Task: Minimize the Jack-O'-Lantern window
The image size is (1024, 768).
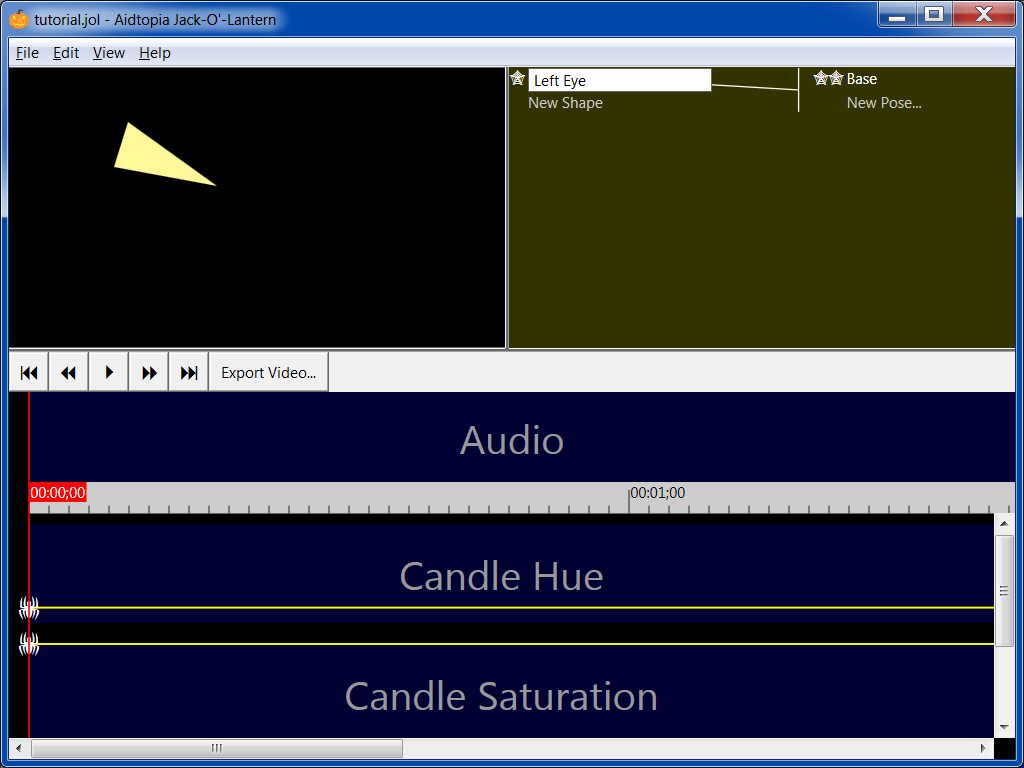Action: [897, 14]
